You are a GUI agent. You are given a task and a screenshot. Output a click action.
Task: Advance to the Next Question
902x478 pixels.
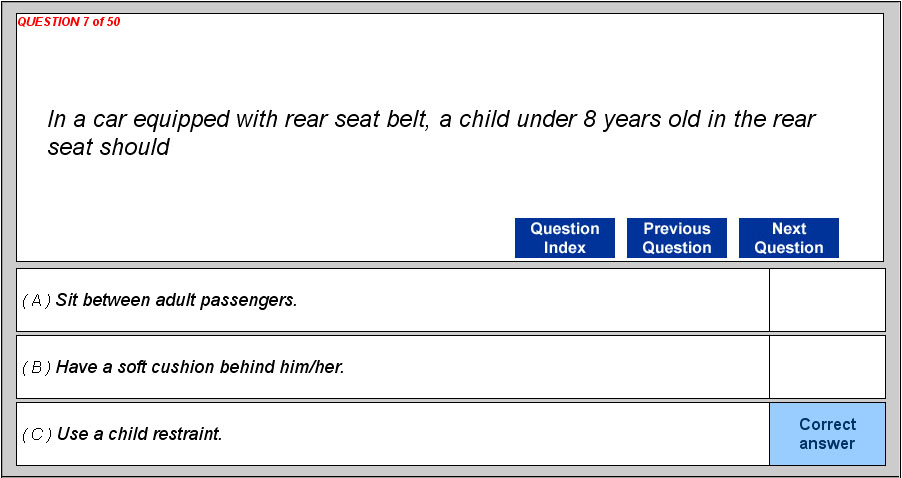tap(788, 238)
